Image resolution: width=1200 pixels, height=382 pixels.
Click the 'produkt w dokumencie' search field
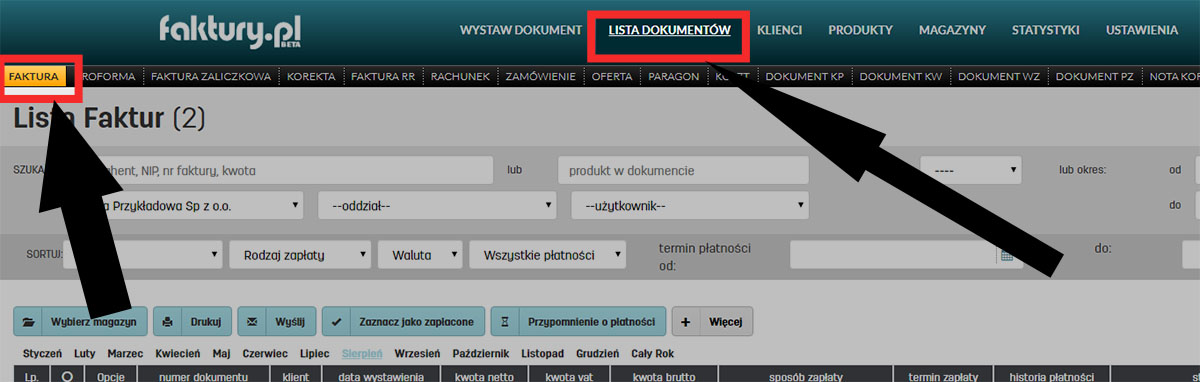point(683,170)
